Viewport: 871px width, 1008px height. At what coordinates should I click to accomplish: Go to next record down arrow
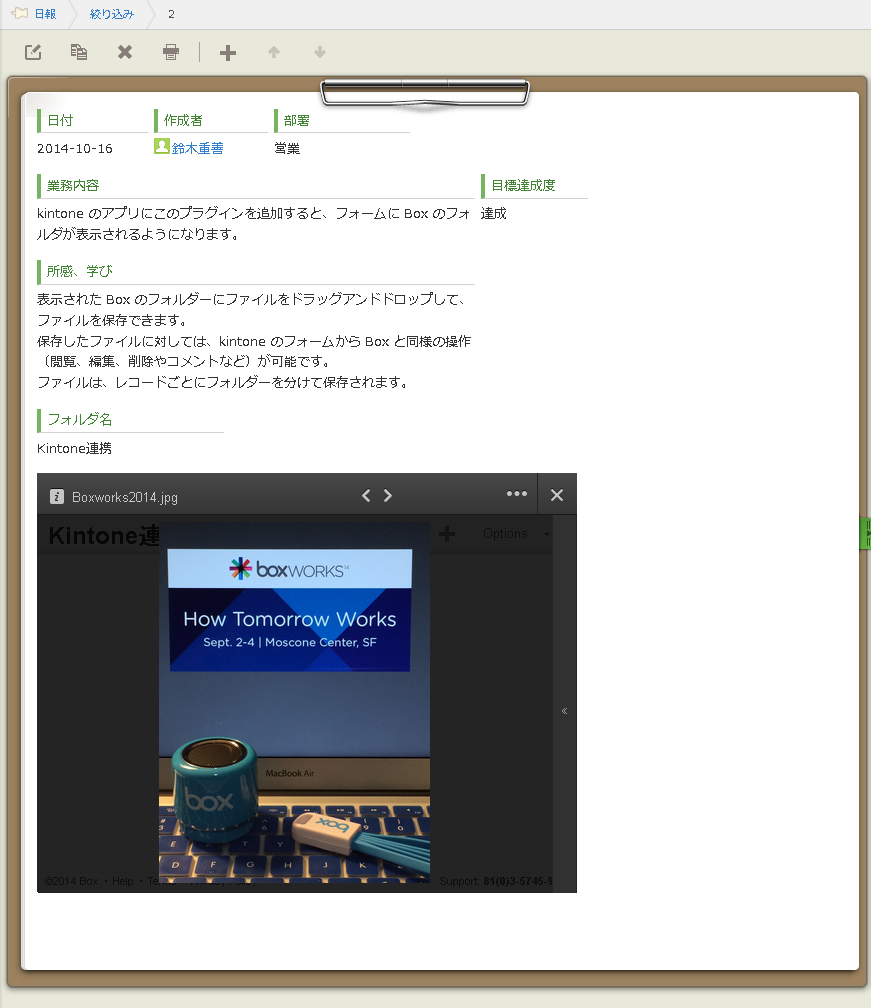319,52
